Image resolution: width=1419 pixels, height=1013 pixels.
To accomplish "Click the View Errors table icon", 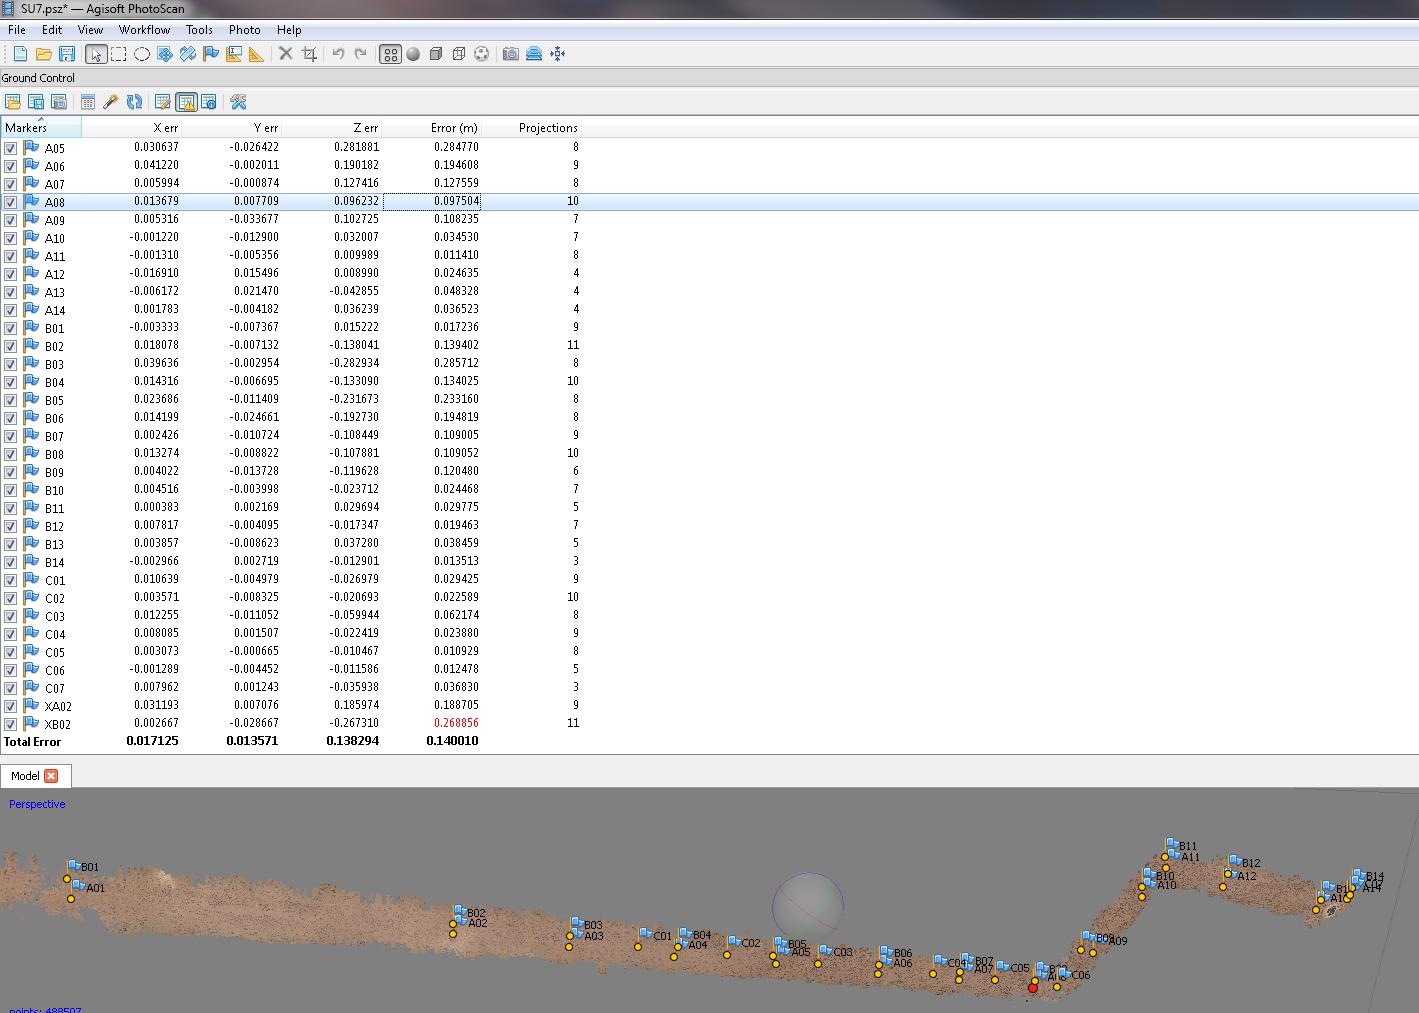I will [186, 102].
